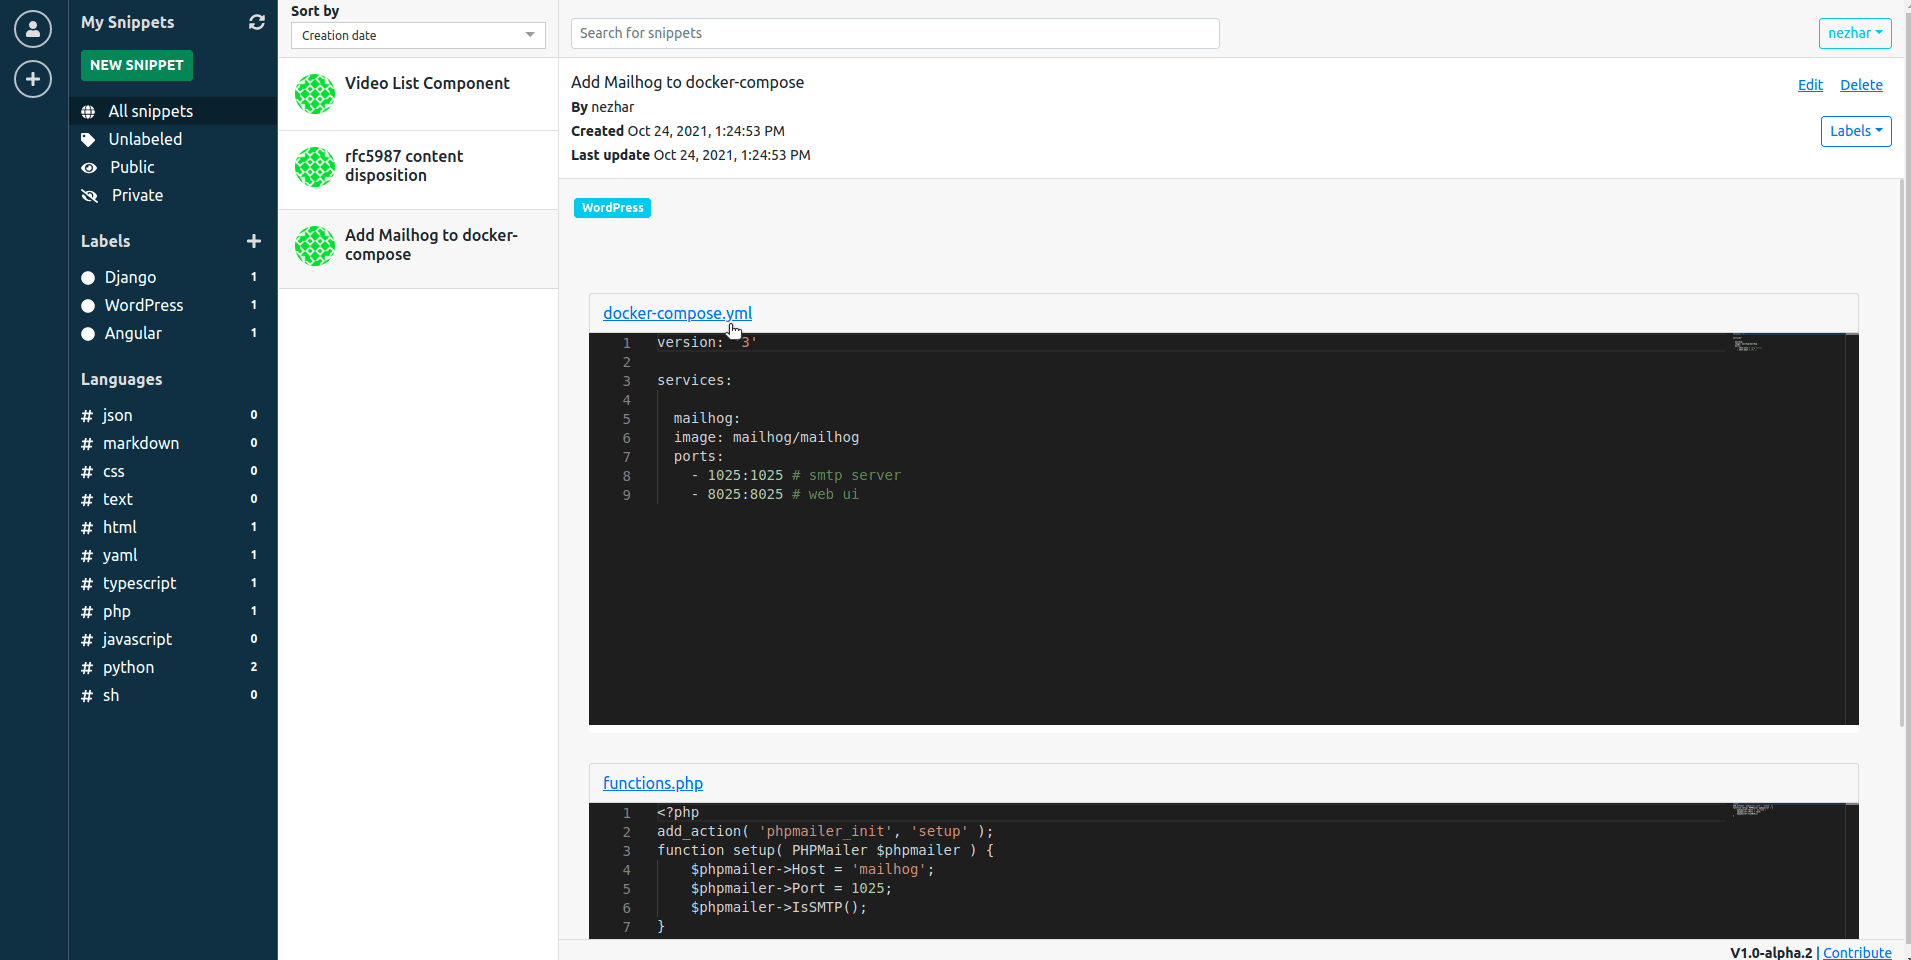Screen dimensions: 1911x960
Task: Click the Video List Component avatar
Action: pos(315,94)
